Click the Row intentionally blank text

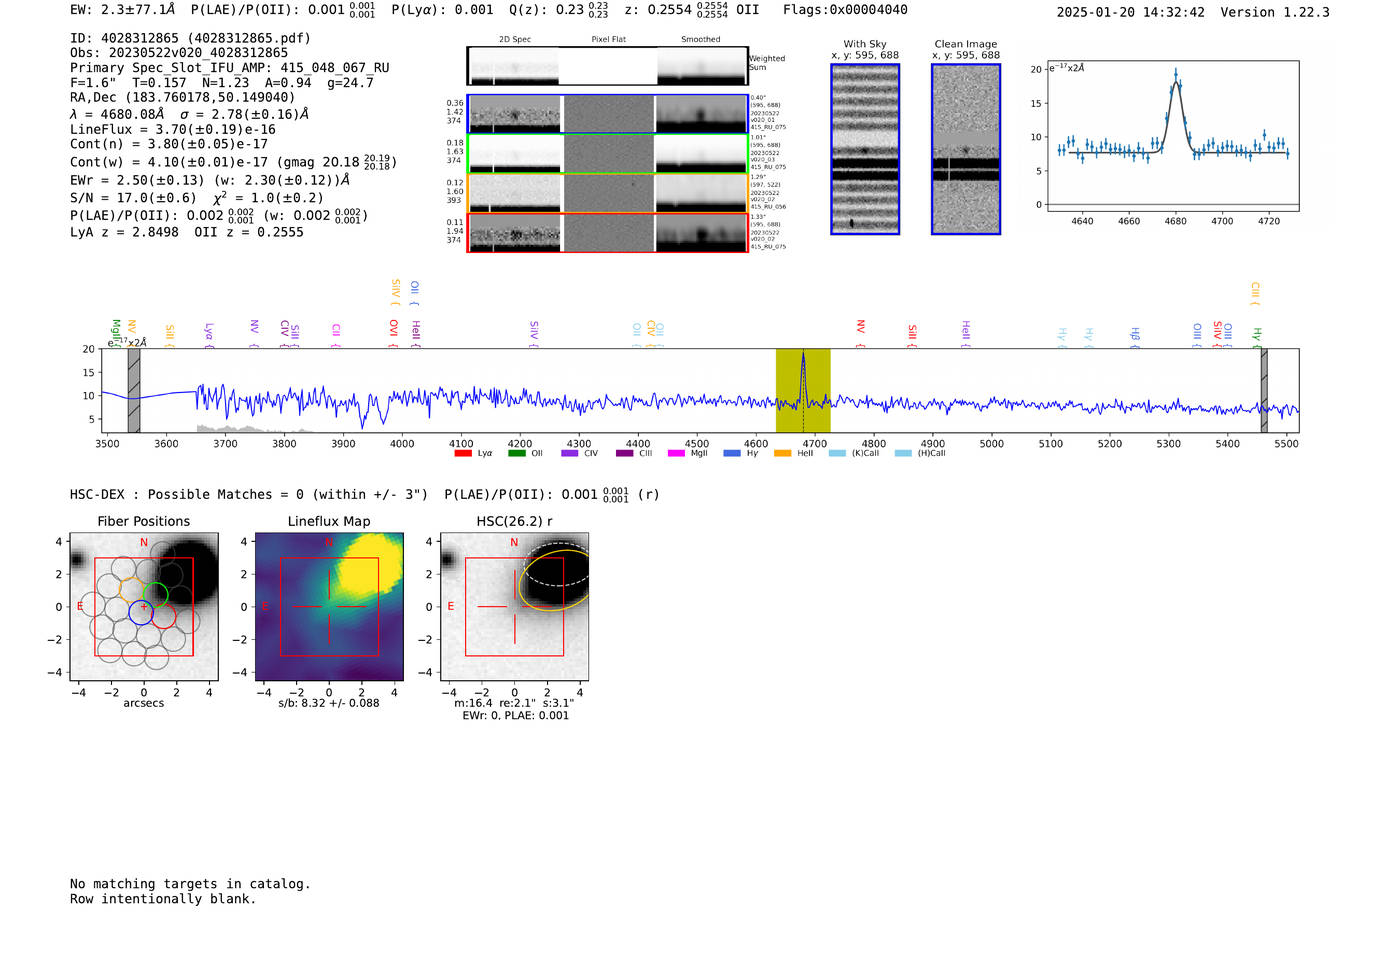coord(163,899)
